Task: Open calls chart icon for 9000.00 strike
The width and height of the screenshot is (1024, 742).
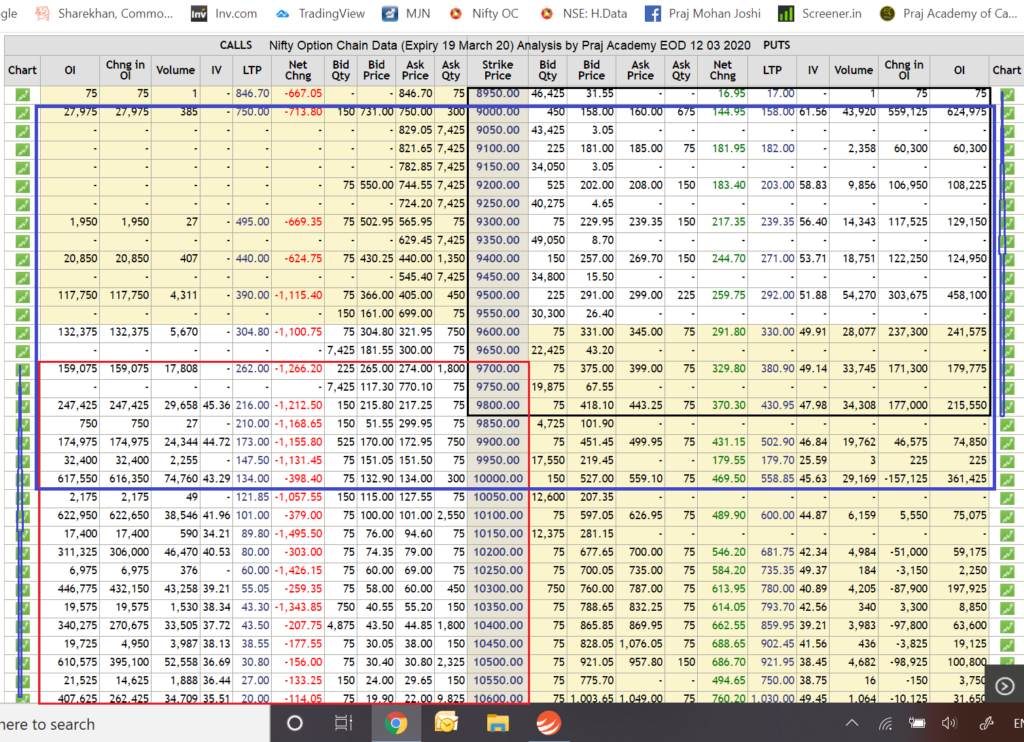Action: (x=22, y=112)
